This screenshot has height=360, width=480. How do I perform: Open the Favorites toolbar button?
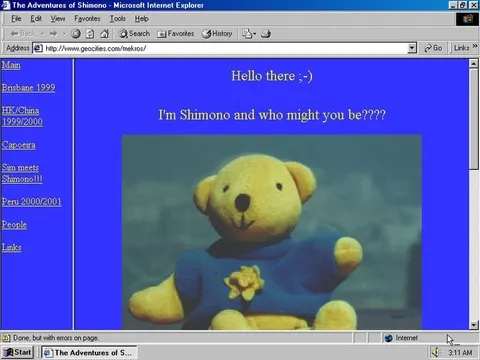click(176, 34)
